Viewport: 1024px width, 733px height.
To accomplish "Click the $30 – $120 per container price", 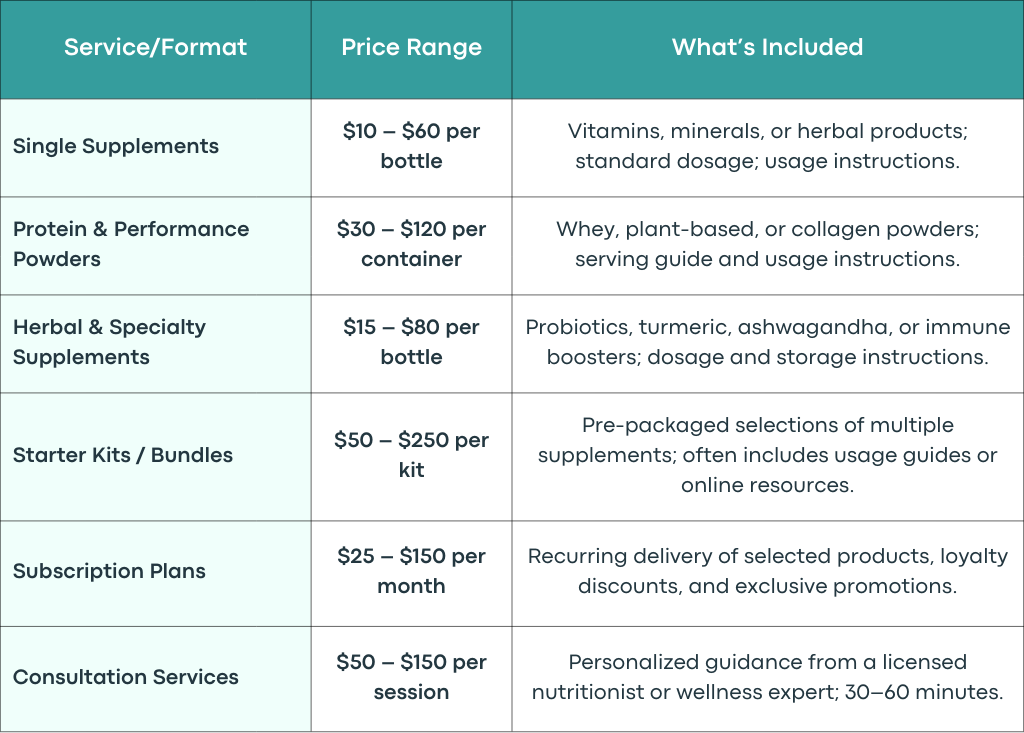I will coord(411,244).
